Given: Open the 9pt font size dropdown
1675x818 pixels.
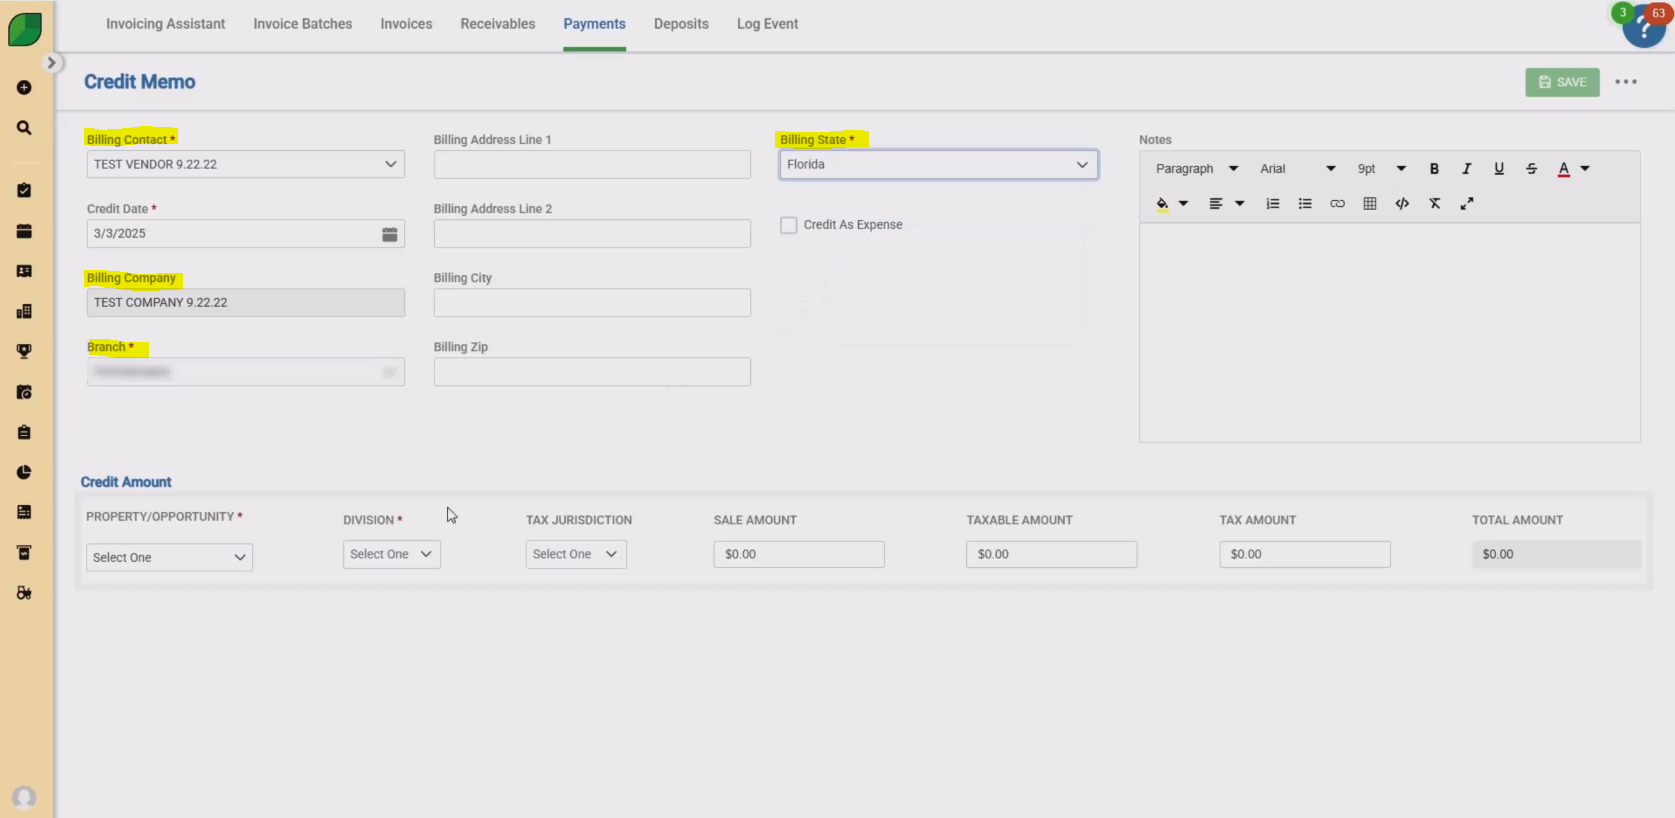Looking at the screenshot, I should pyautogui.click(x=1381, y=169).
